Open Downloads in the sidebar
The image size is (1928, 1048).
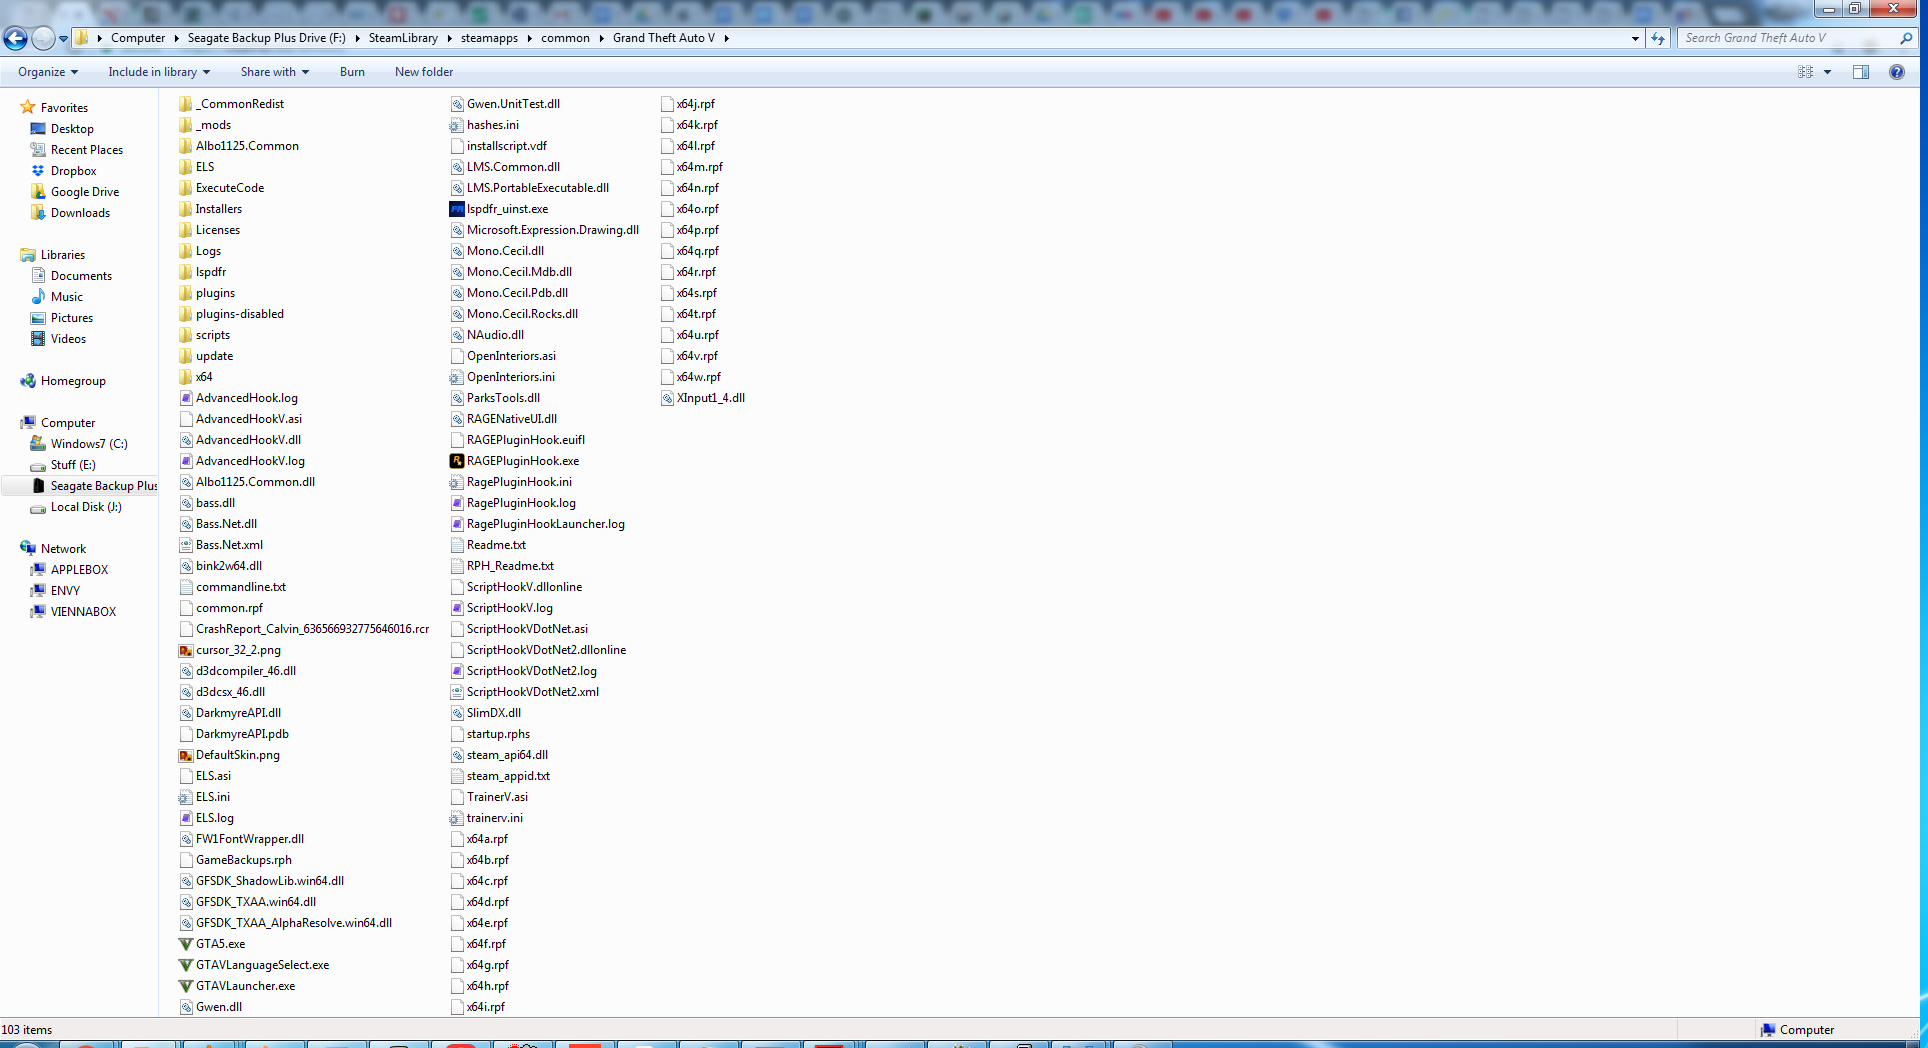[80, 213]
